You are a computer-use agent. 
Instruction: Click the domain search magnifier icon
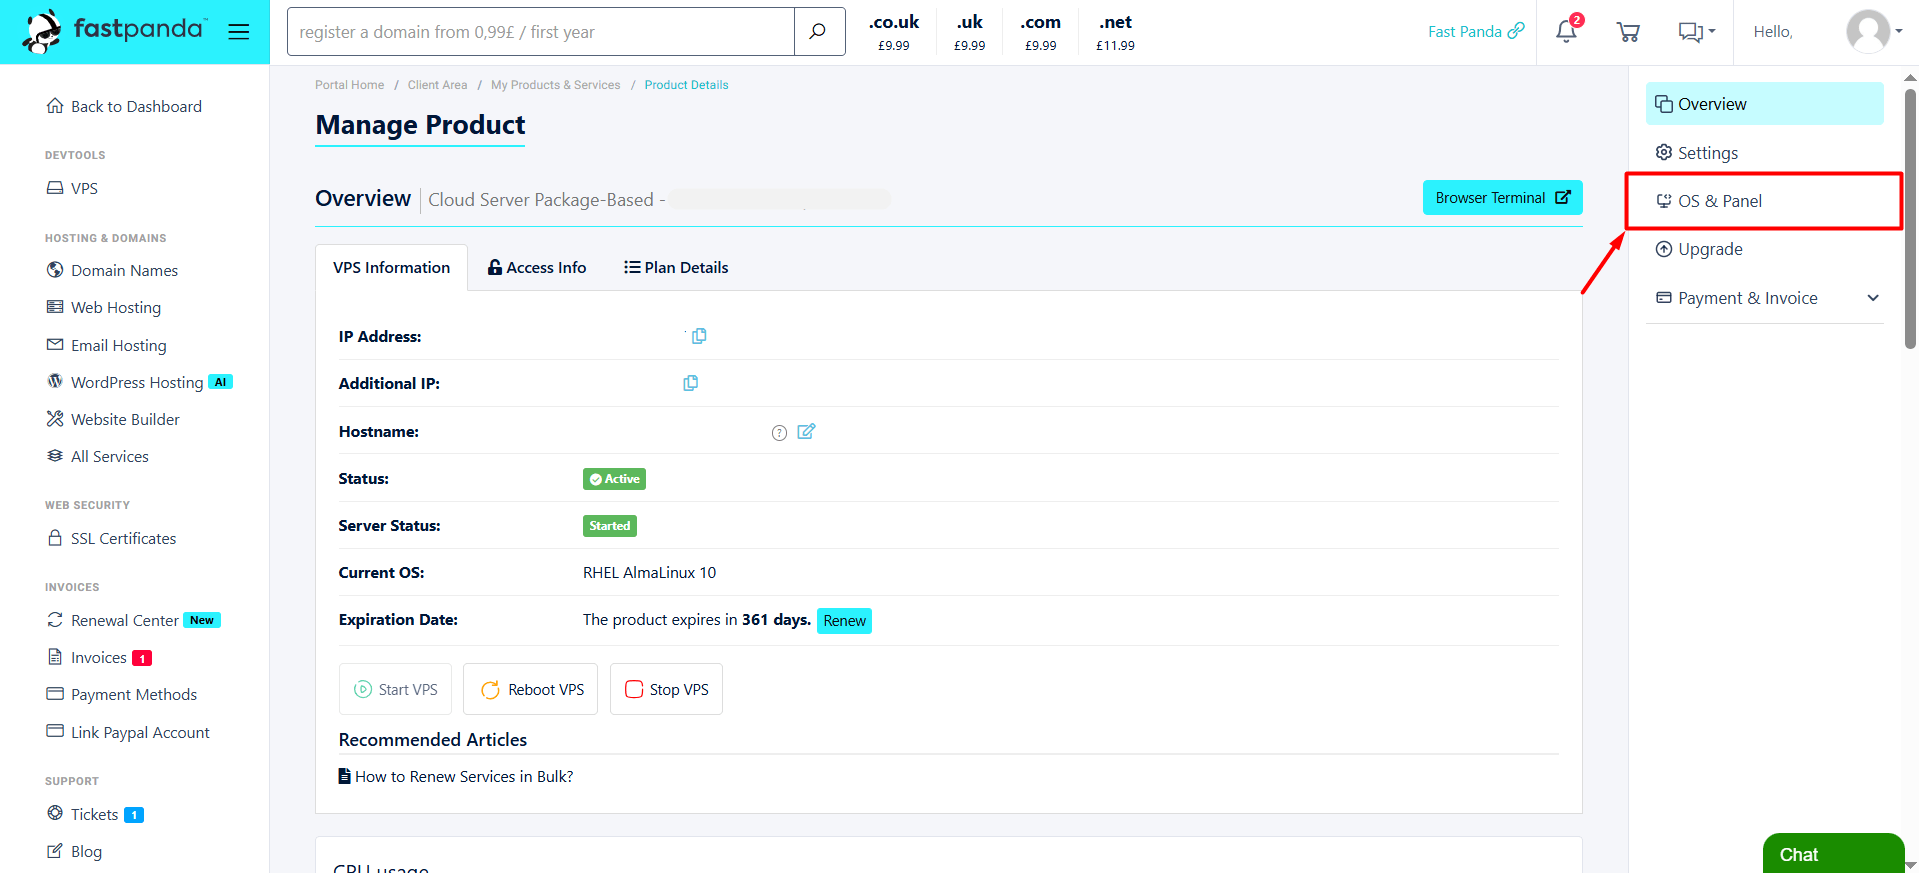(818, 32)
